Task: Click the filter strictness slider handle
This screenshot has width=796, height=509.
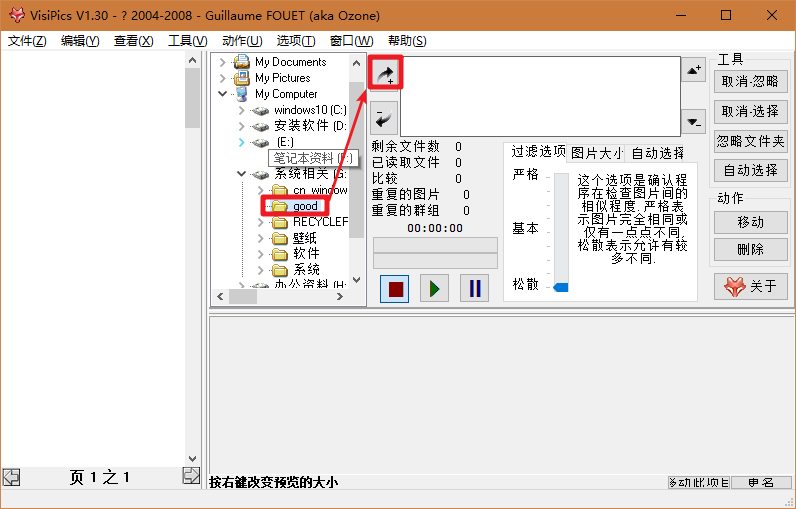Action: coord(560,287)
